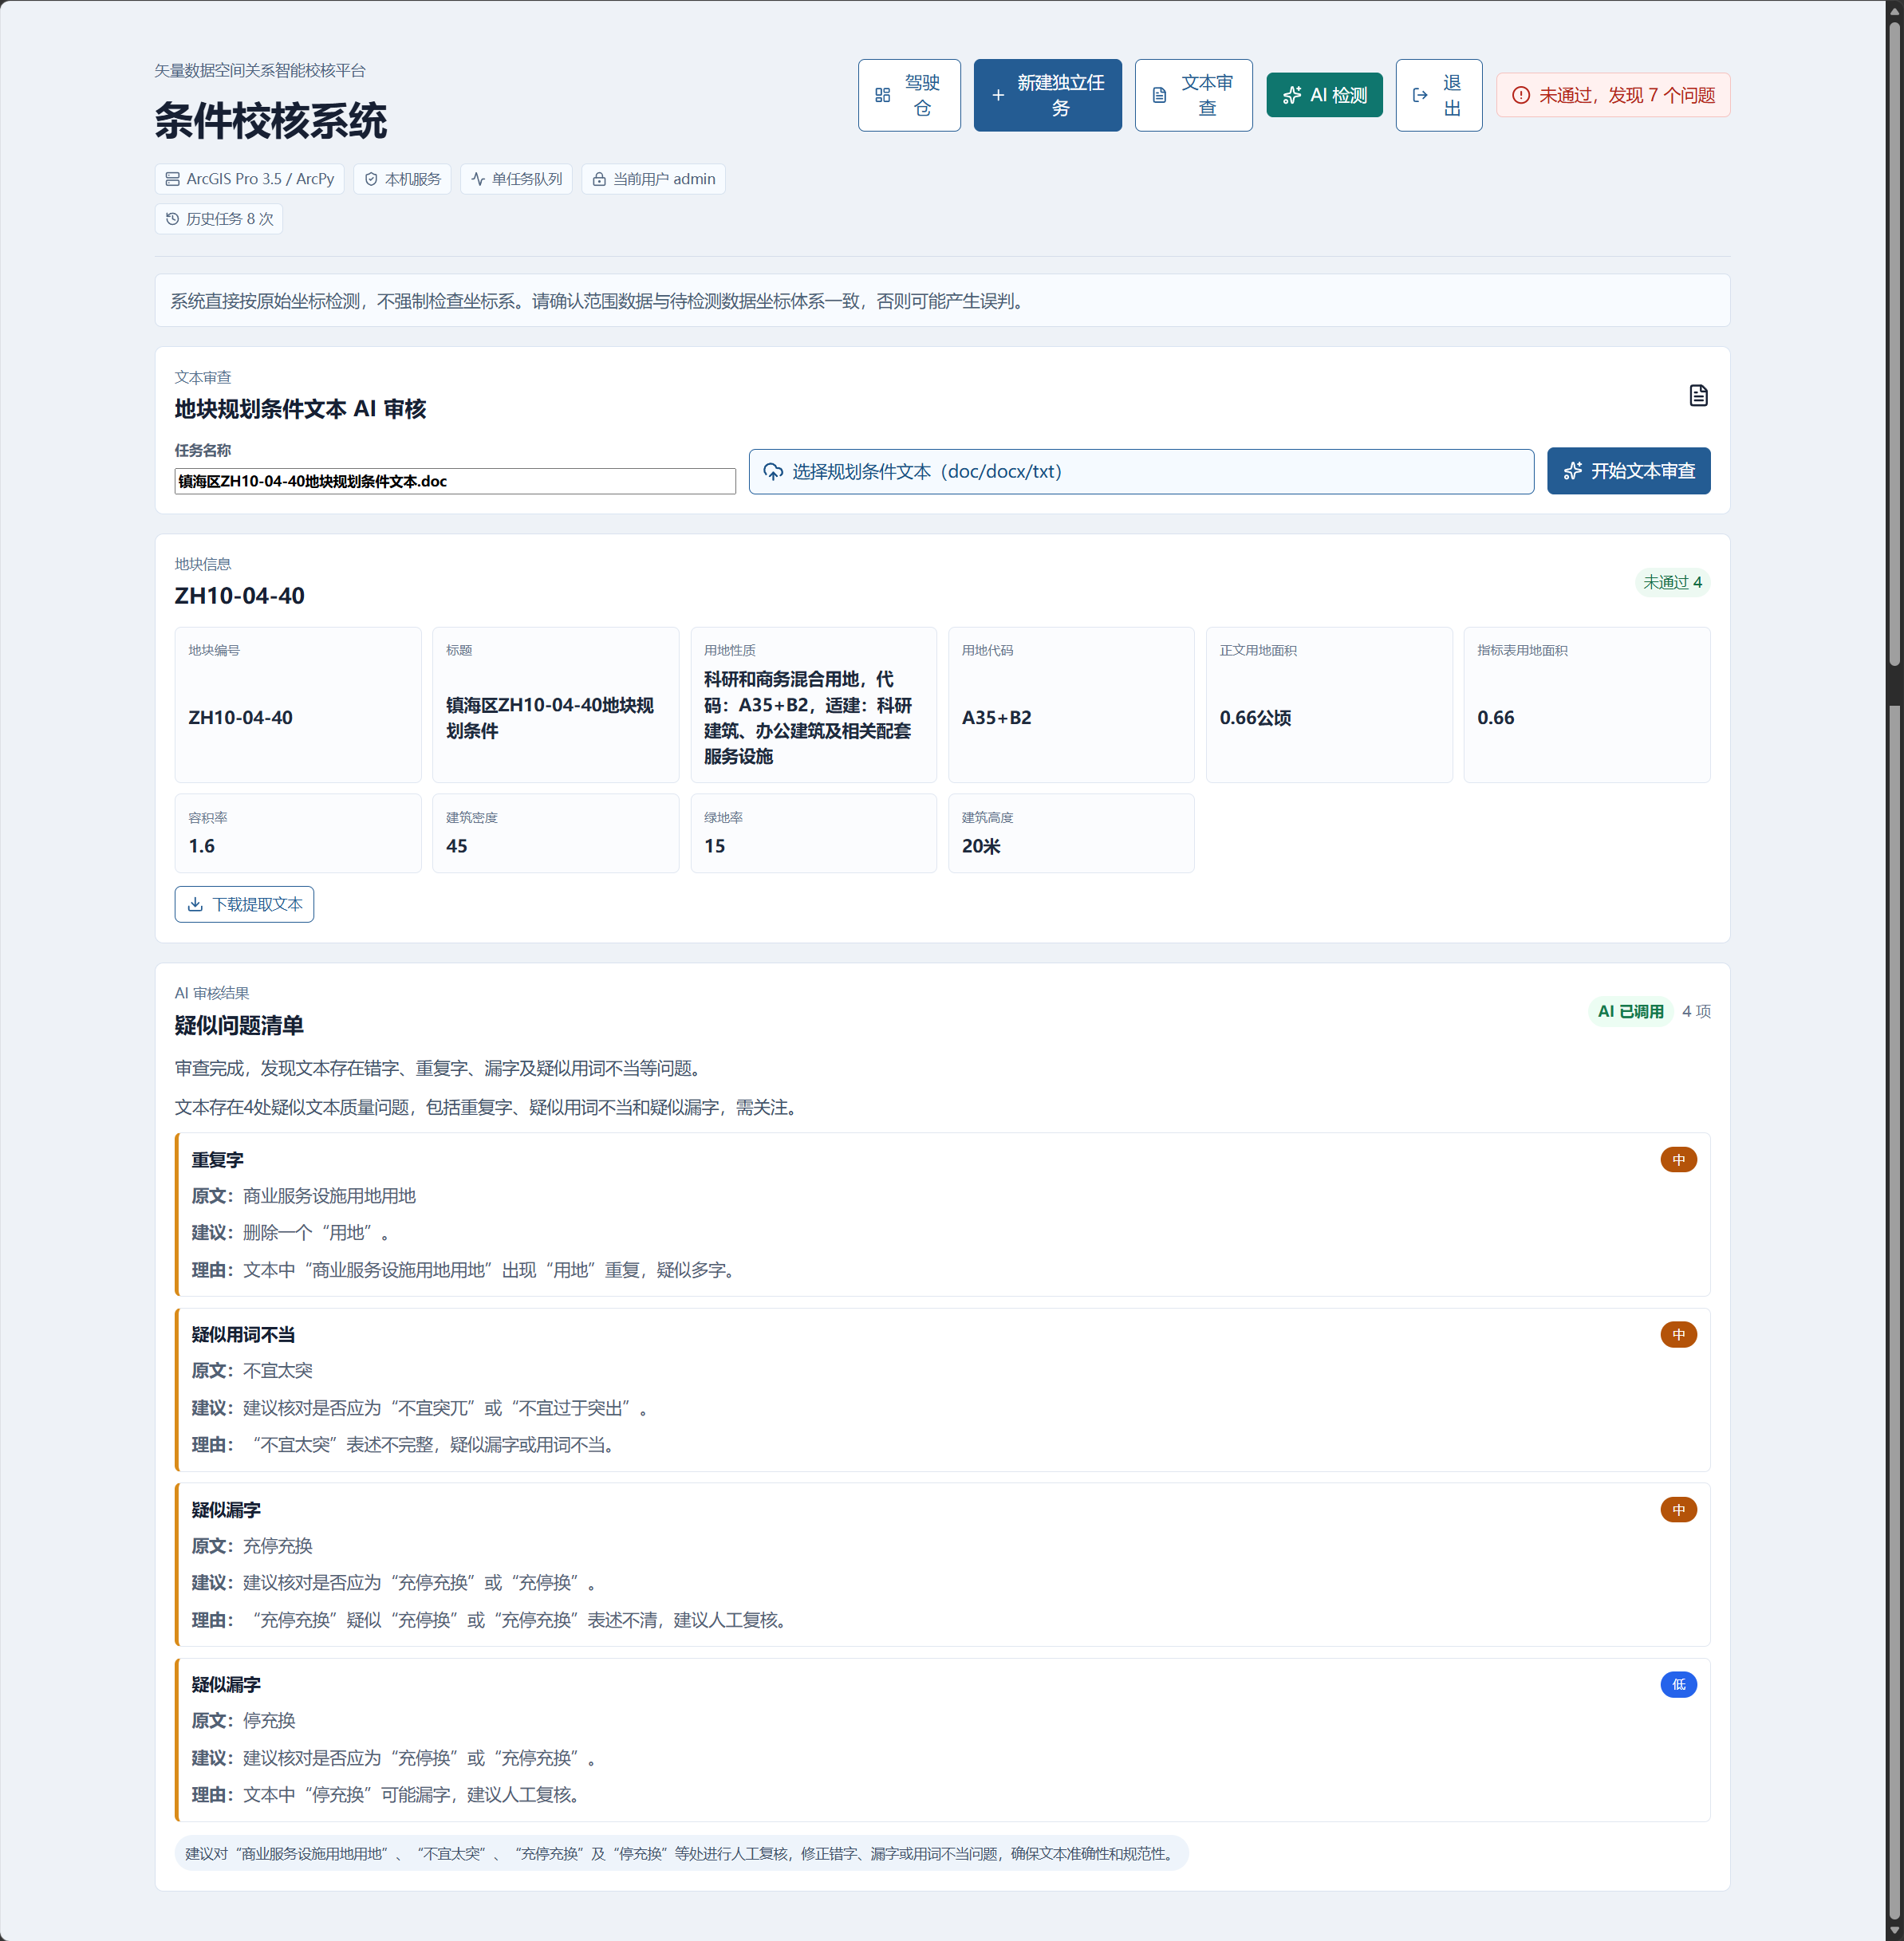Click the 标题 card value
The height and width of the screenshot is (1941, 1904).
point(550,718)
